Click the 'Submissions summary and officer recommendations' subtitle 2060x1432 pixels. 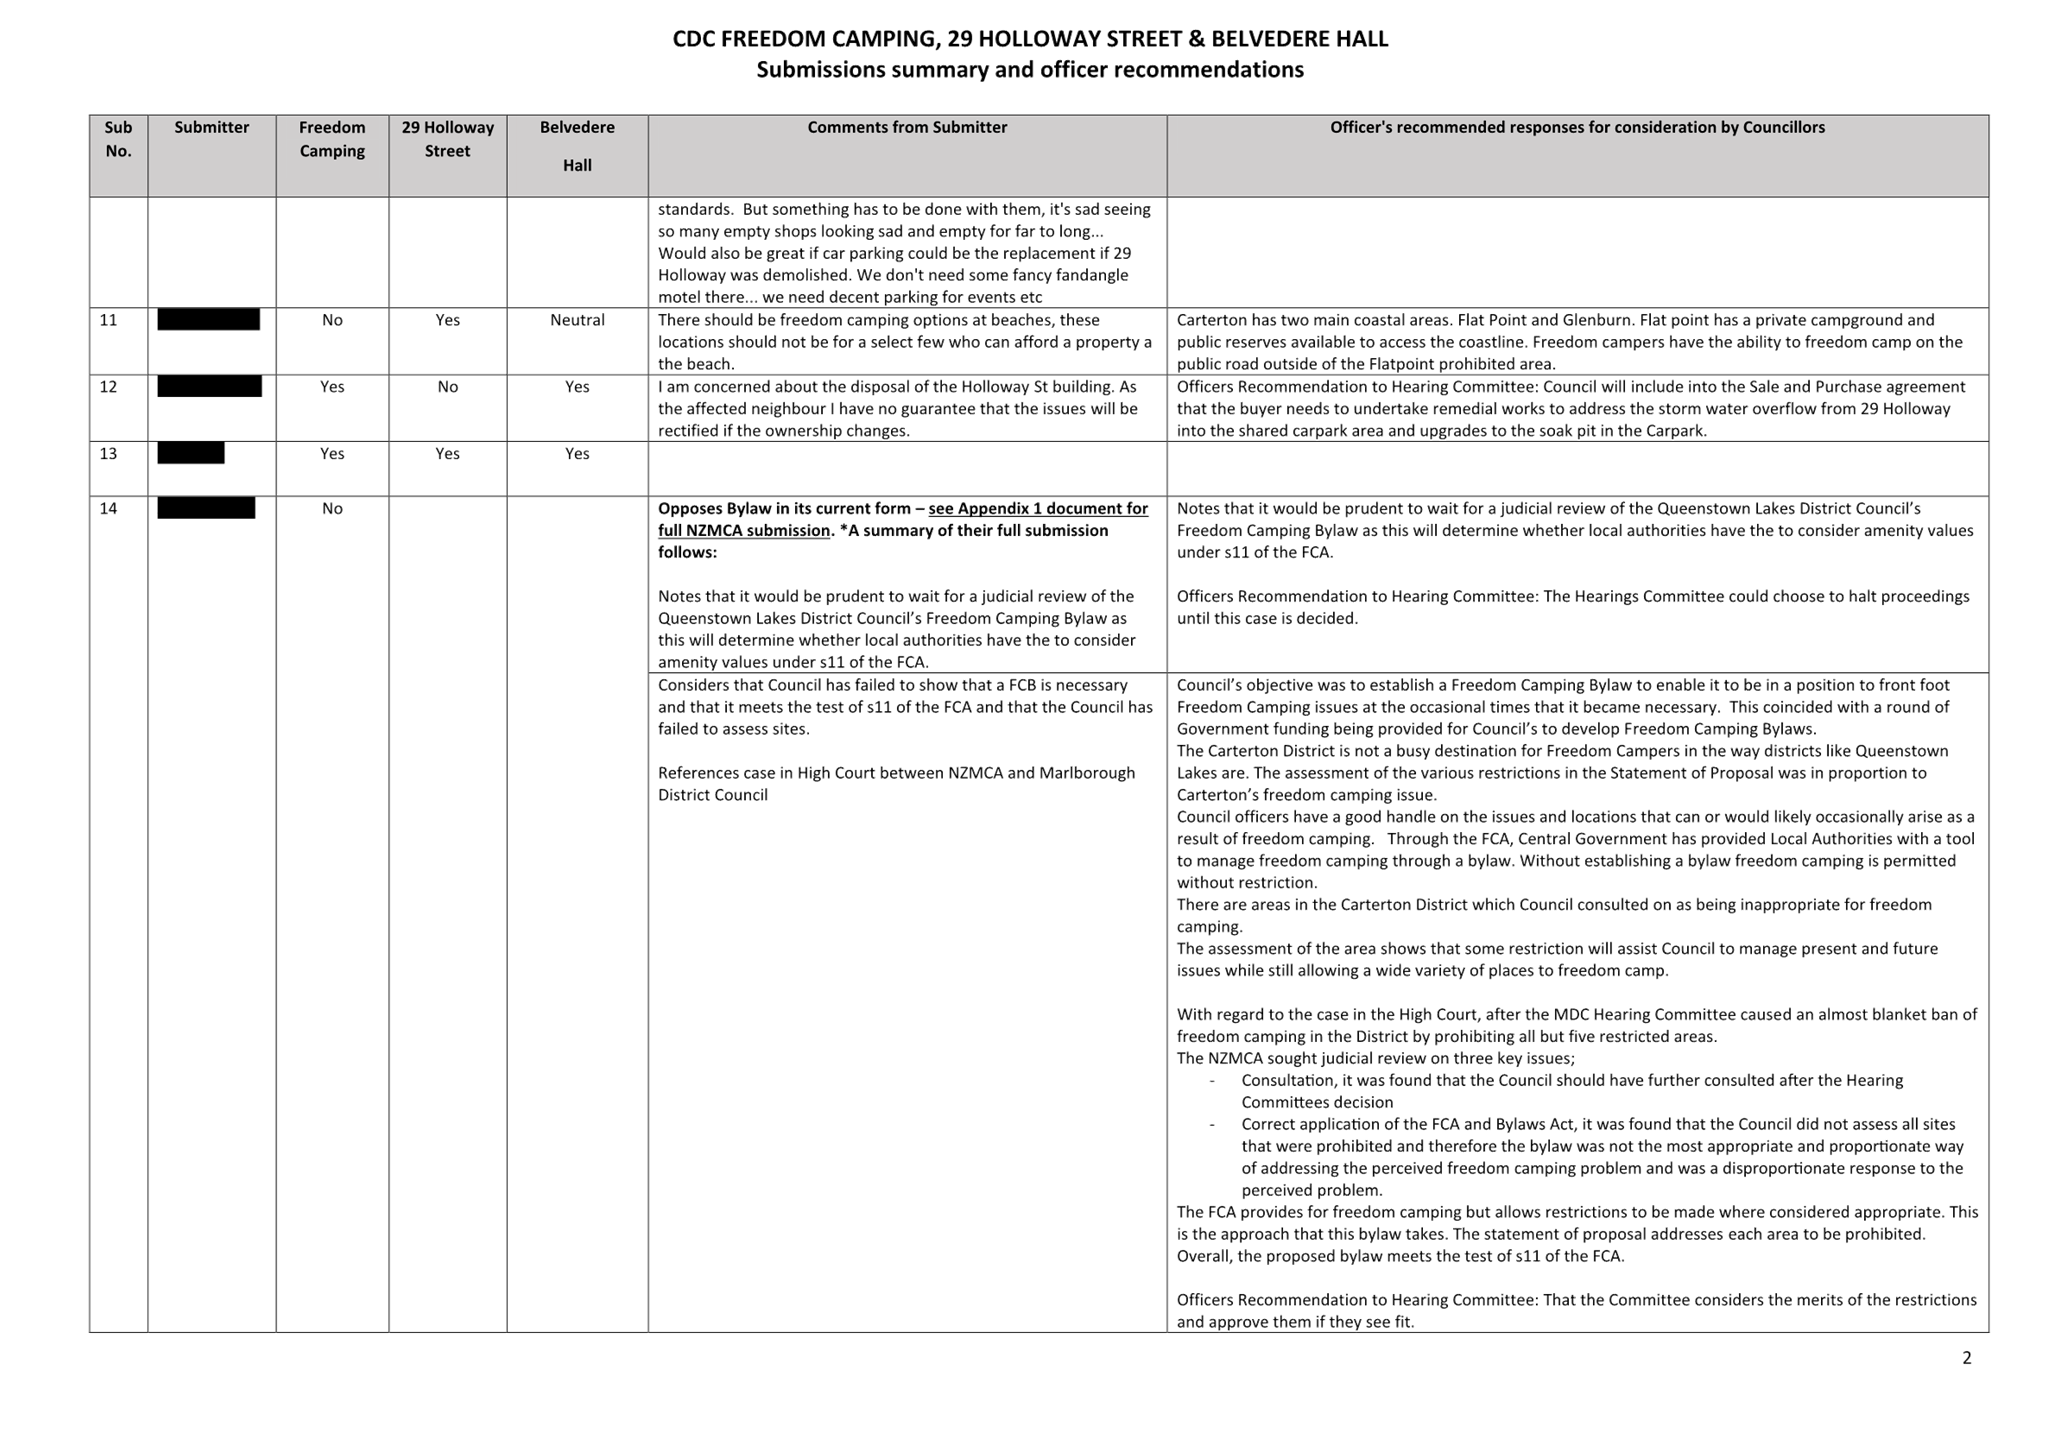[x=1030, y=70]
